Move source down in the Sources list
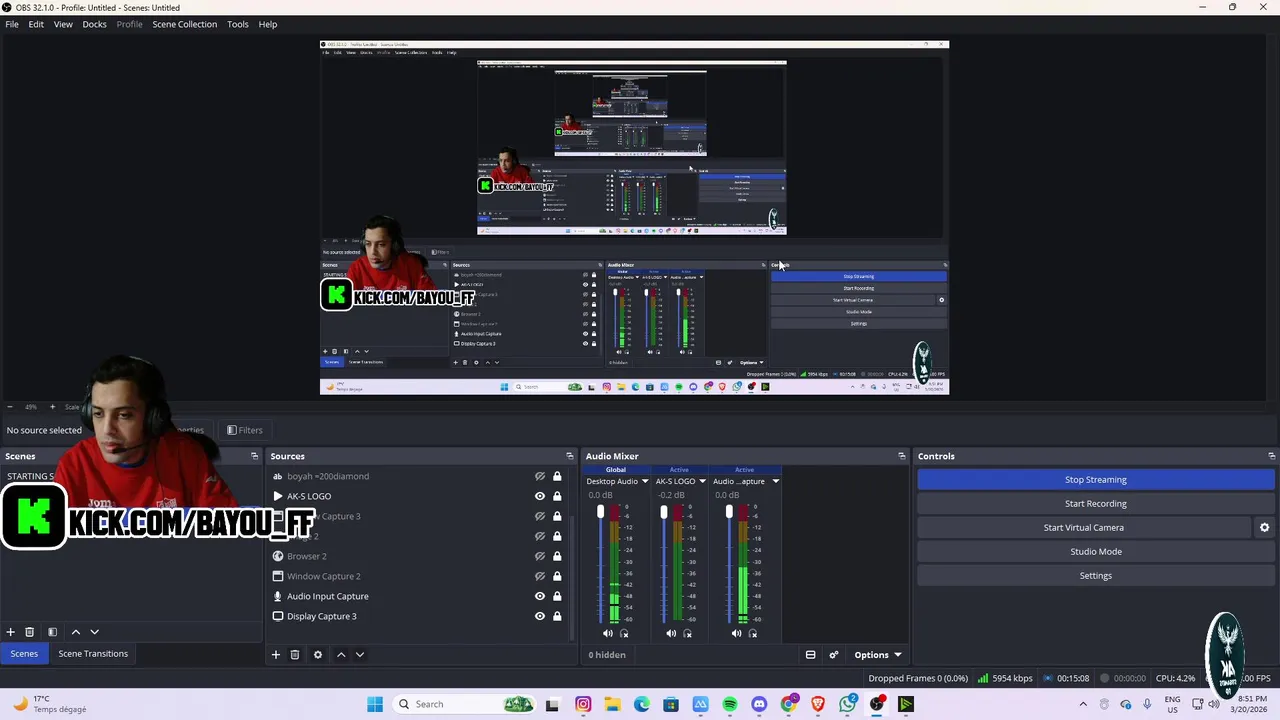The width and height of the screenshot is (1280, 720). click(x=360, y=655)
